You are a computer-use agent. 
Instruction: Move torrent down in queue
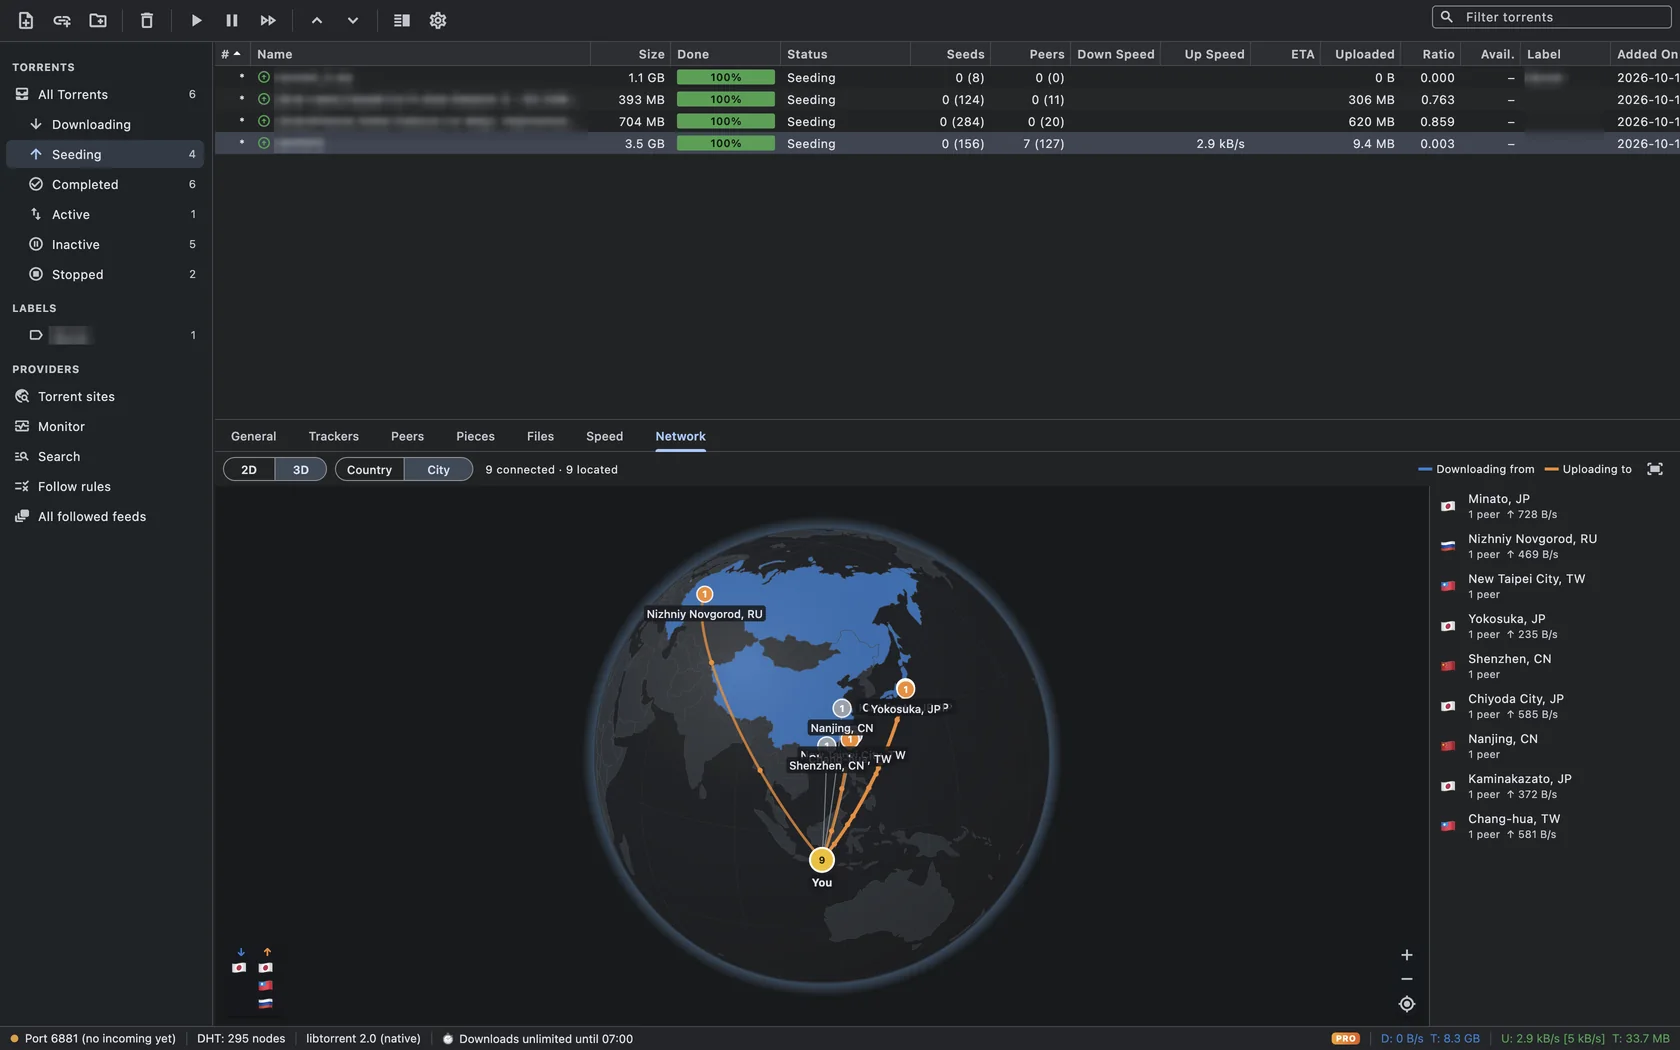353,20
